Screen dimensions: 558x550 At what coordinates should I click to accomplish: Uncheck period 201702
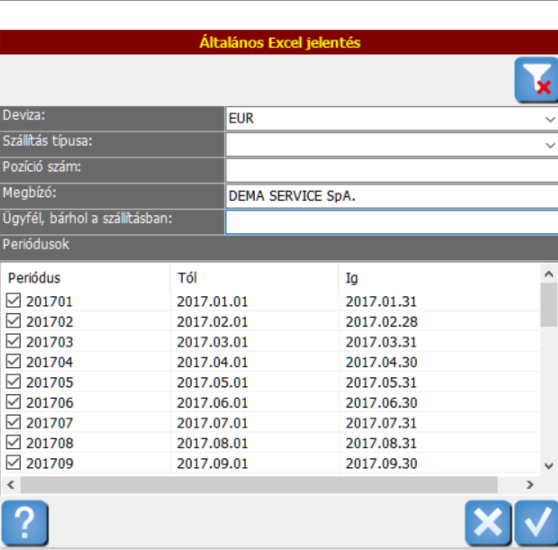(x=14, y=321)
